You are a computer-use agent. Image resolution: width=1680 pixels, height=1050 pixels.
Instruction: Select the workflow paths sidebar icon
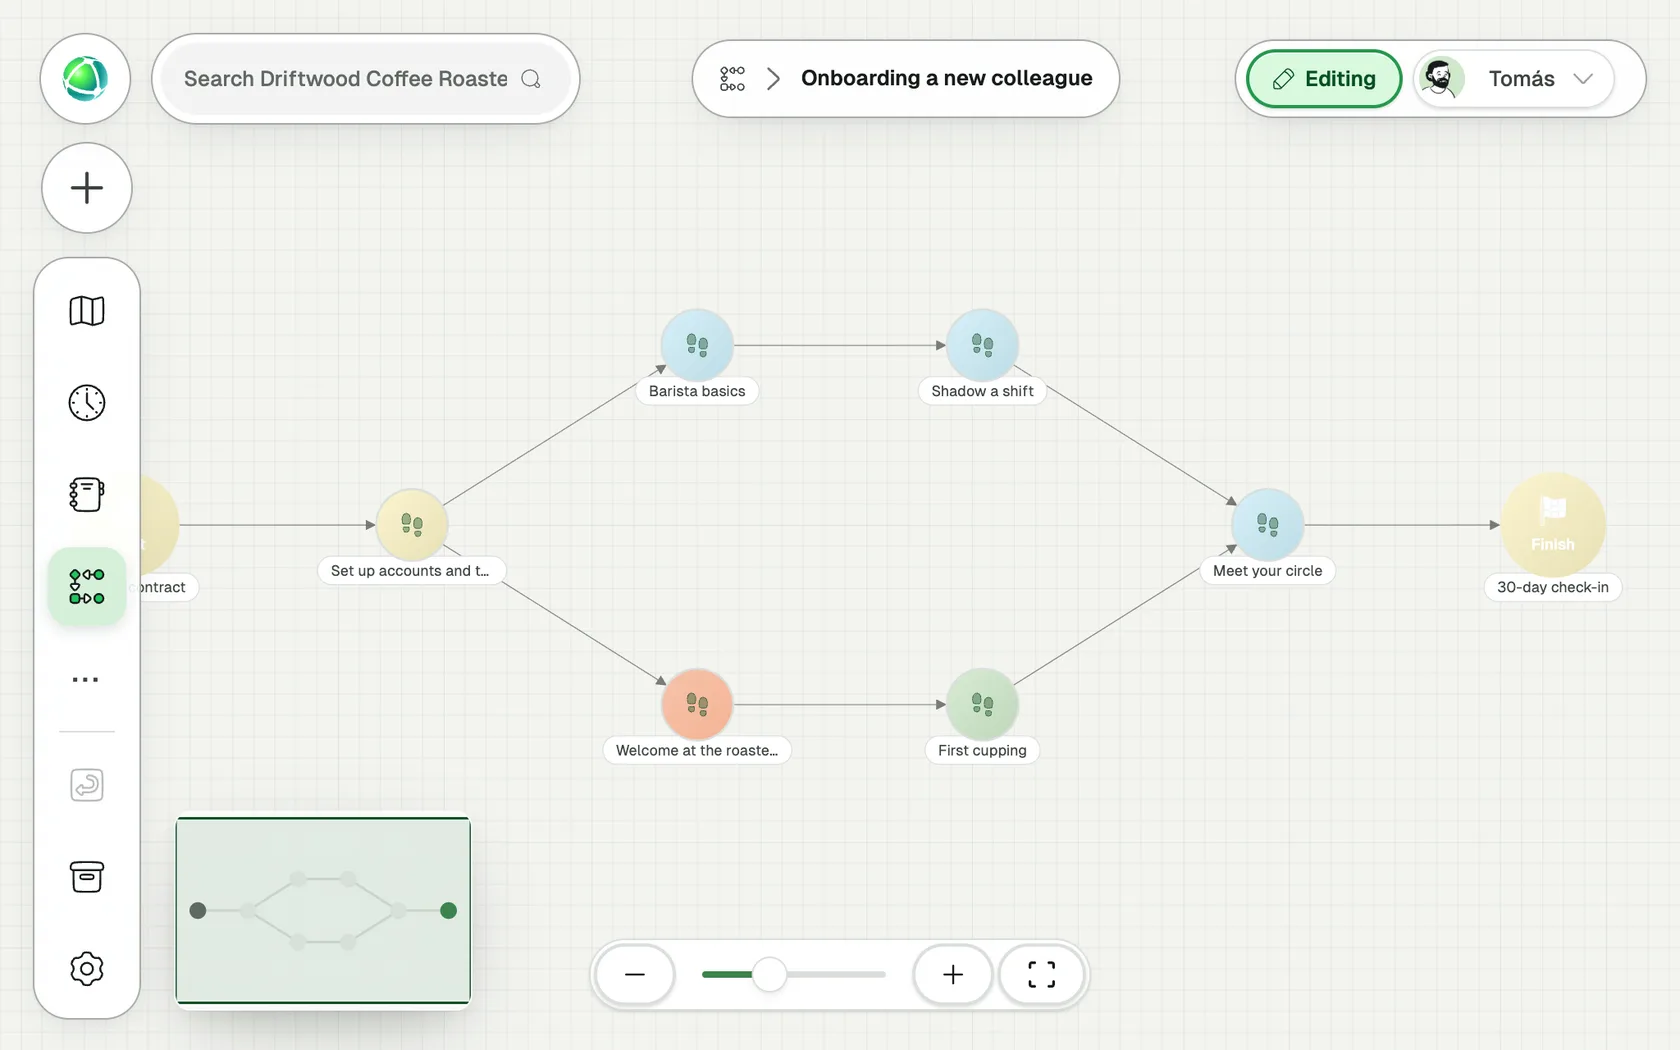tap(87, 587)
